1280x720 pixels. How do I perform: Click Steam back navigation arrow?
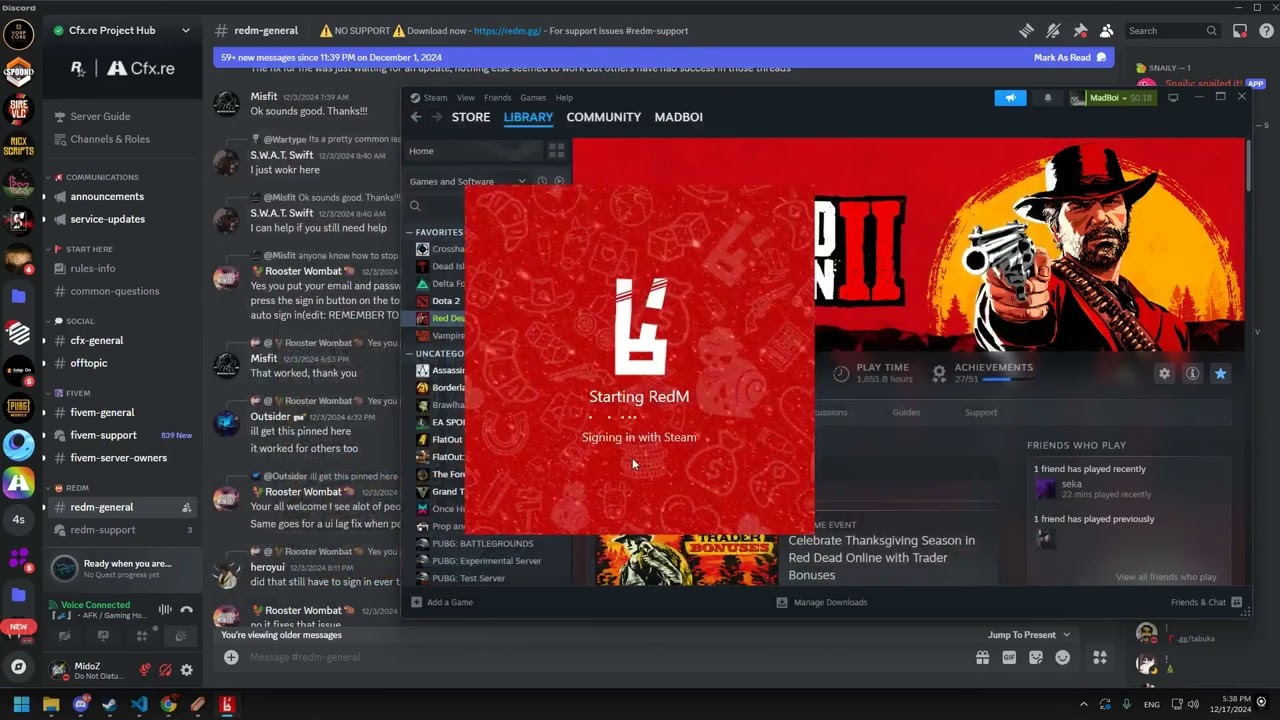click(416, 117)
